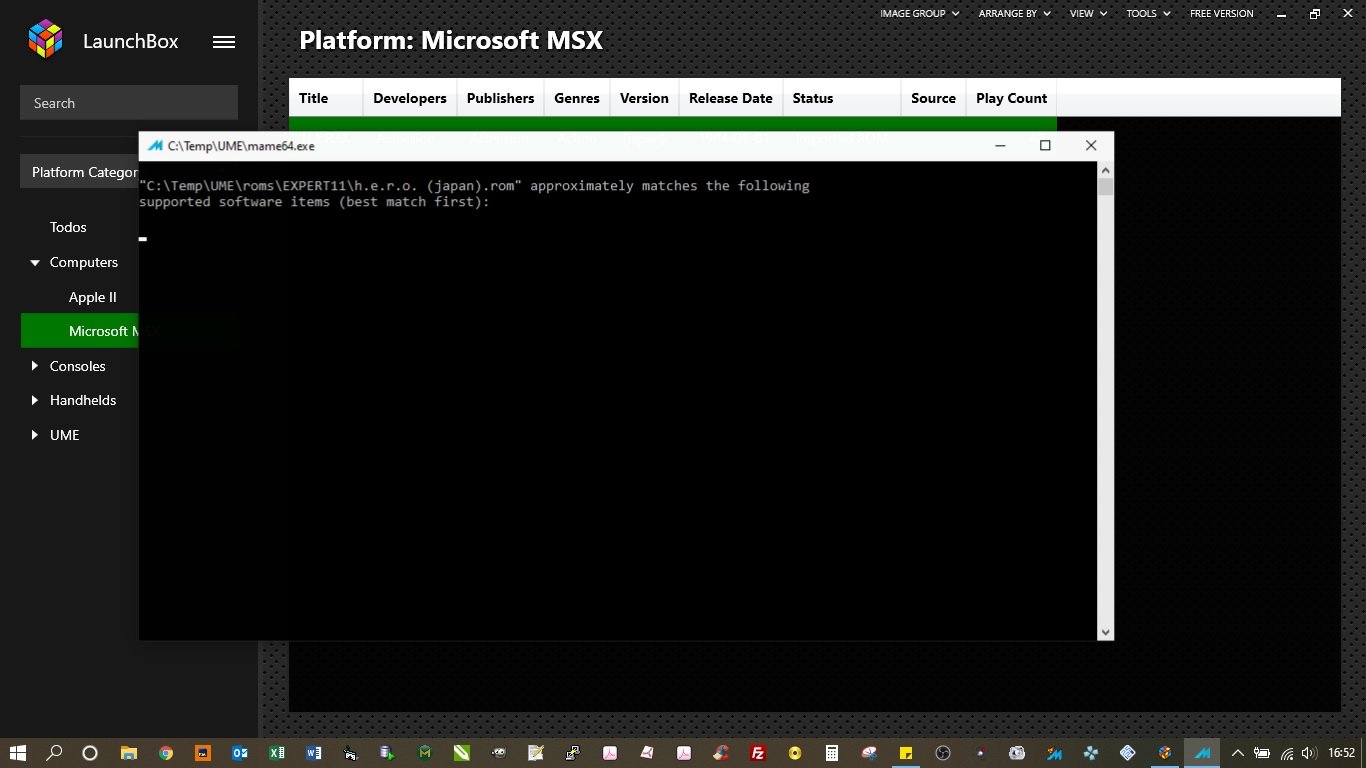Screen dimensions: 1366x768
Task: Sort by the Genres column header
Action: [577, 98]
